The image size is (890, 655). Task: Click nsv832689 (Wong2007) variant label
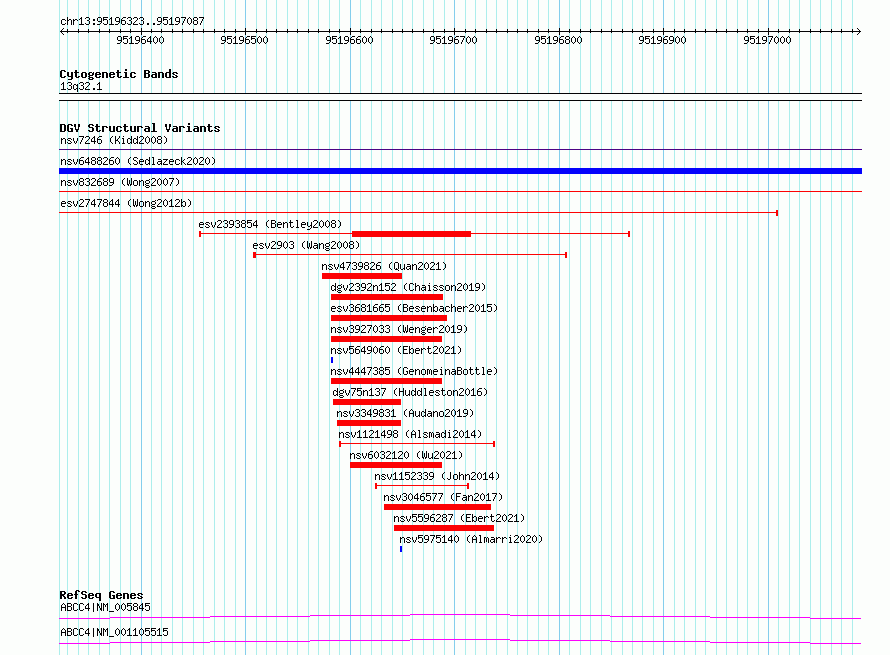pyautogui.click(x=120, y=182)
